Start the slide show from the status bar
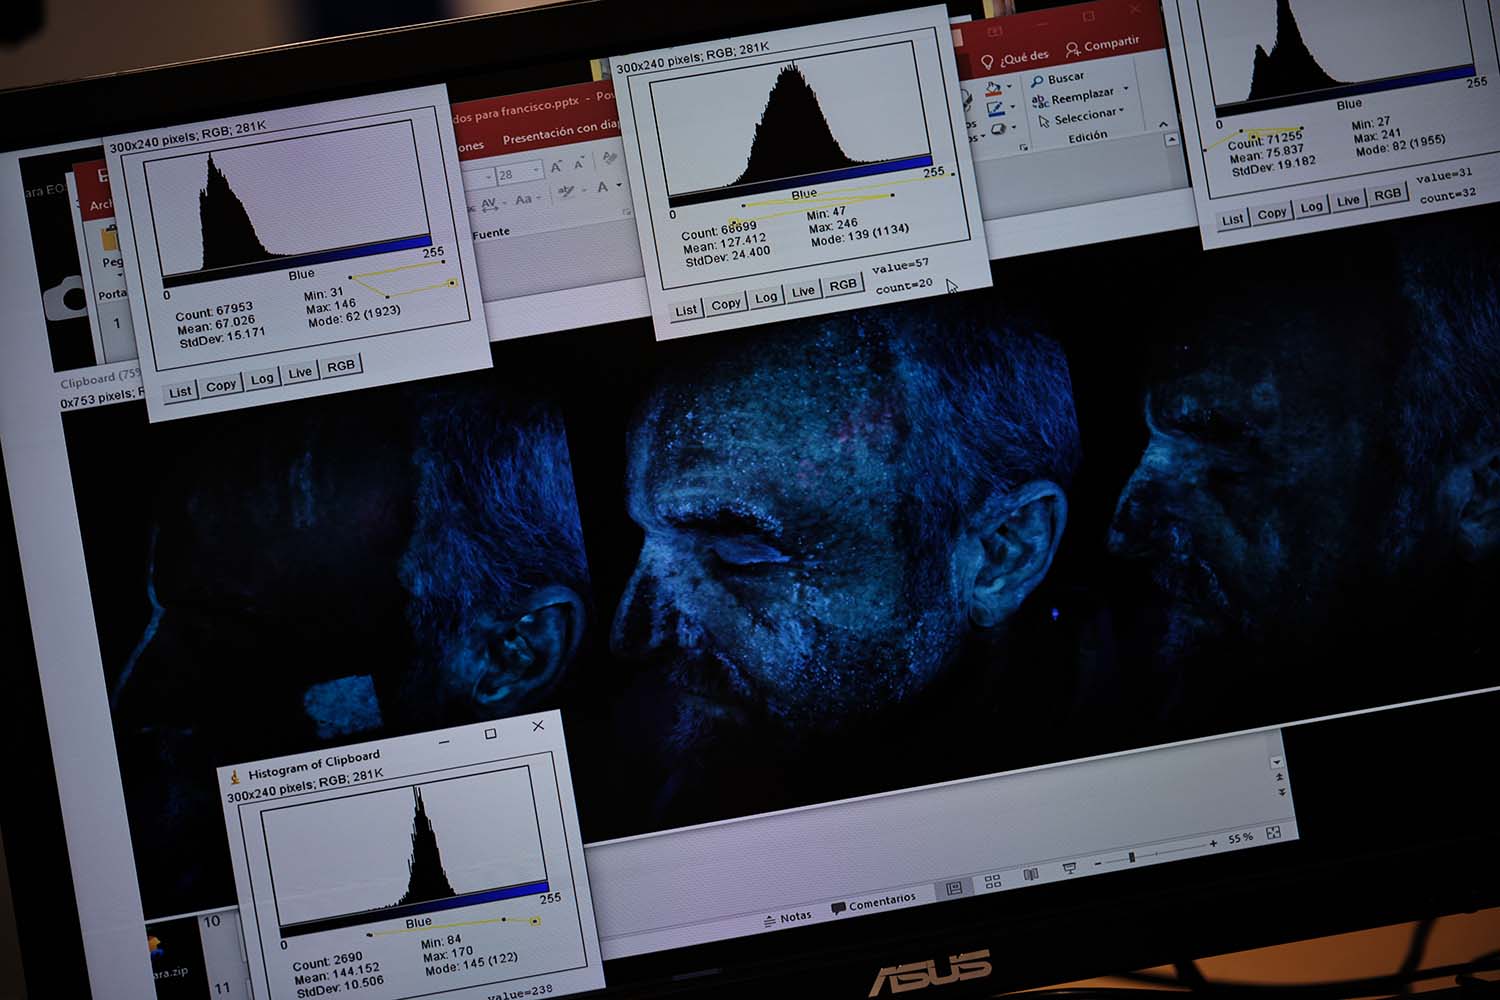 (x=1069, y=869)
